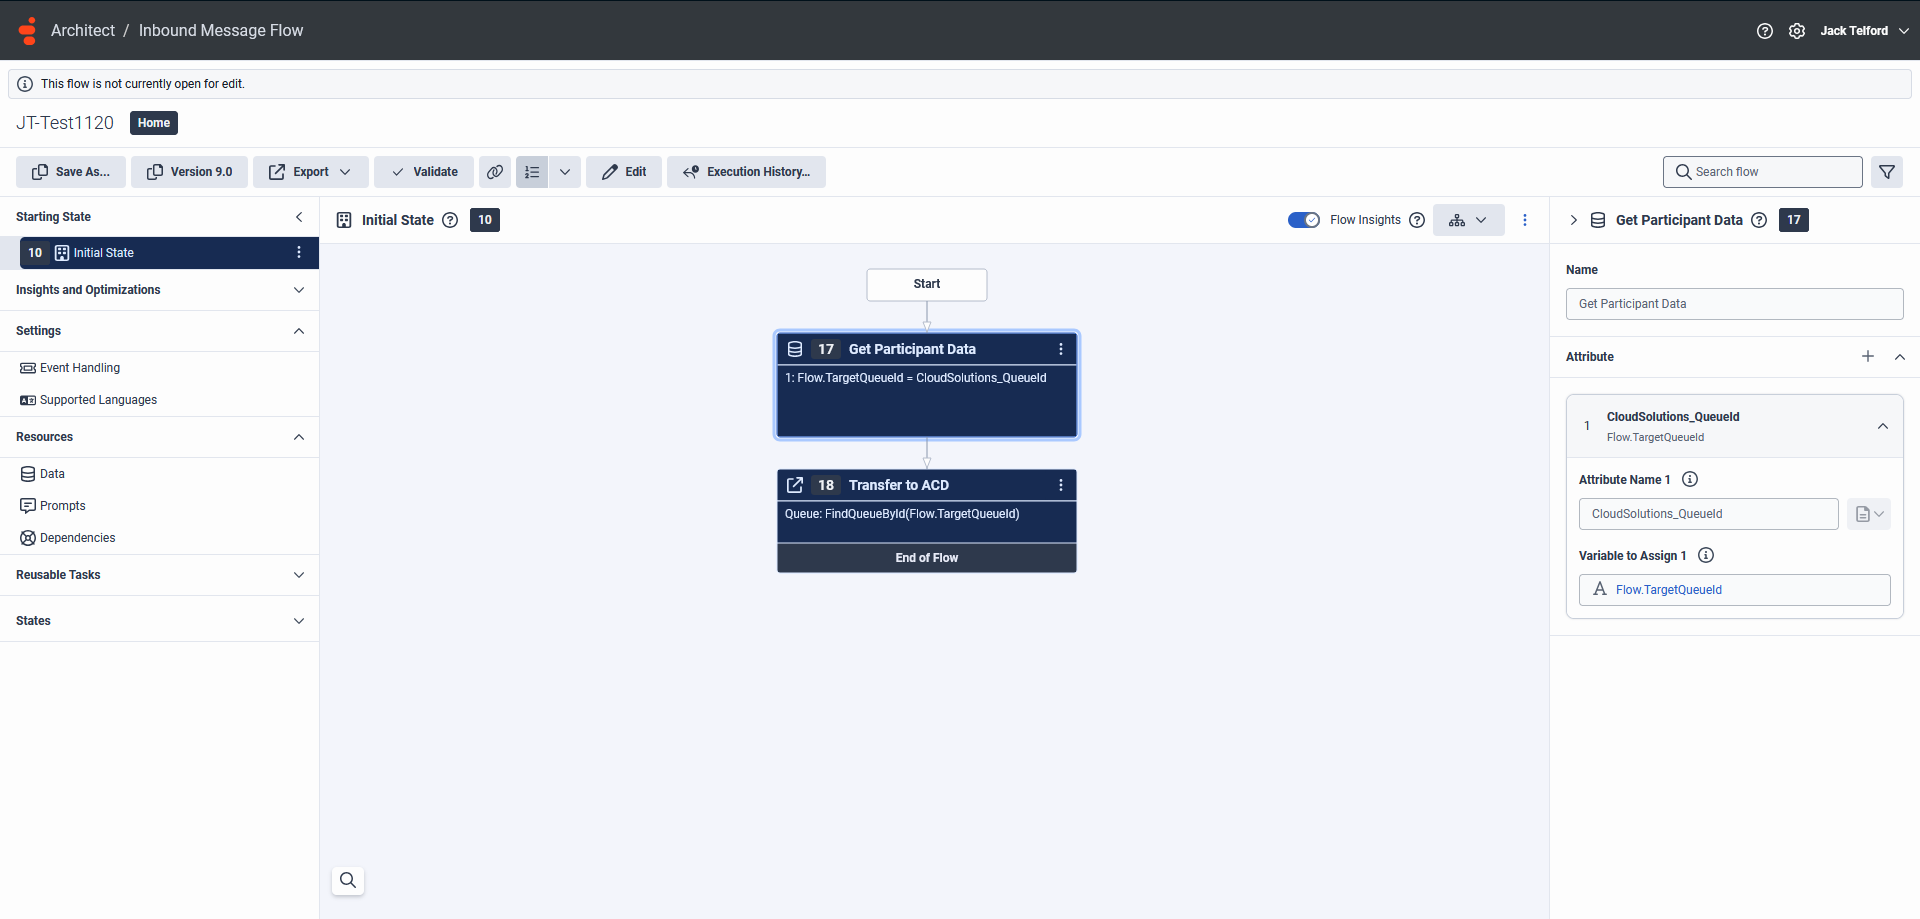The image size is (1920, 919).
Task: Select the copy-link icon in the toolbar
Action: tap(495, 171)
